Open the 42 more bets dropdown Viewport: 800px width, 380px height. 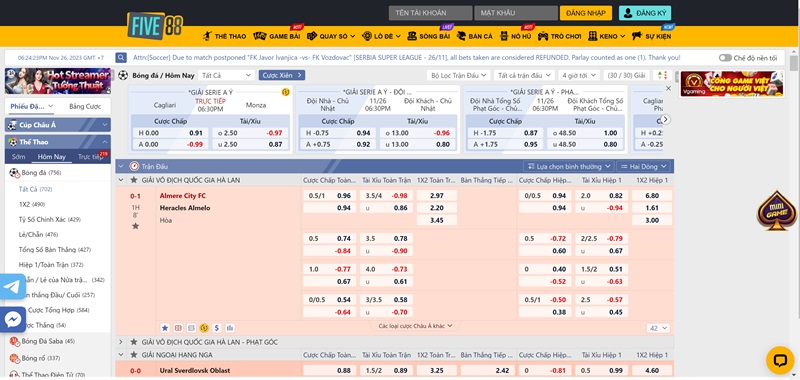[658, 328]
